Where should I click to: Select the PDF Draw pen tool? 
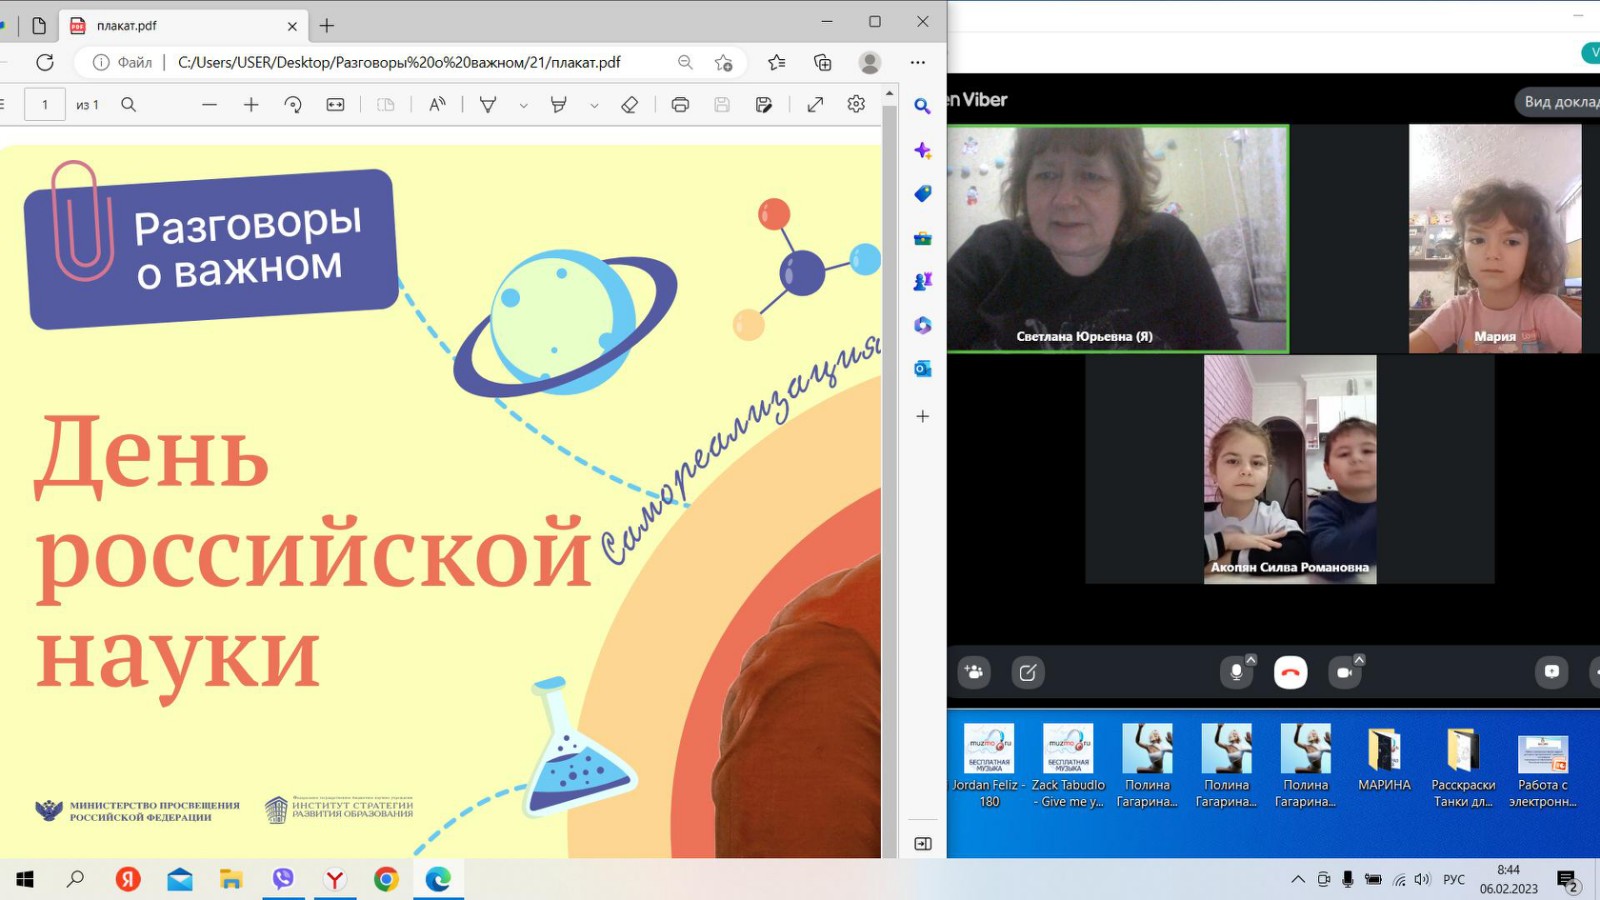tap(488, 104)
